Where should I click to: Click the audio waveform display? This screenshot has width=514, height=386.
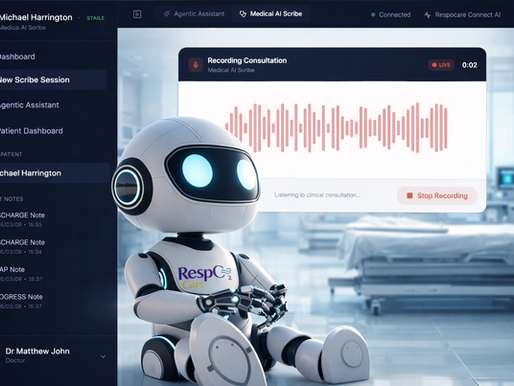coord(336,128)
